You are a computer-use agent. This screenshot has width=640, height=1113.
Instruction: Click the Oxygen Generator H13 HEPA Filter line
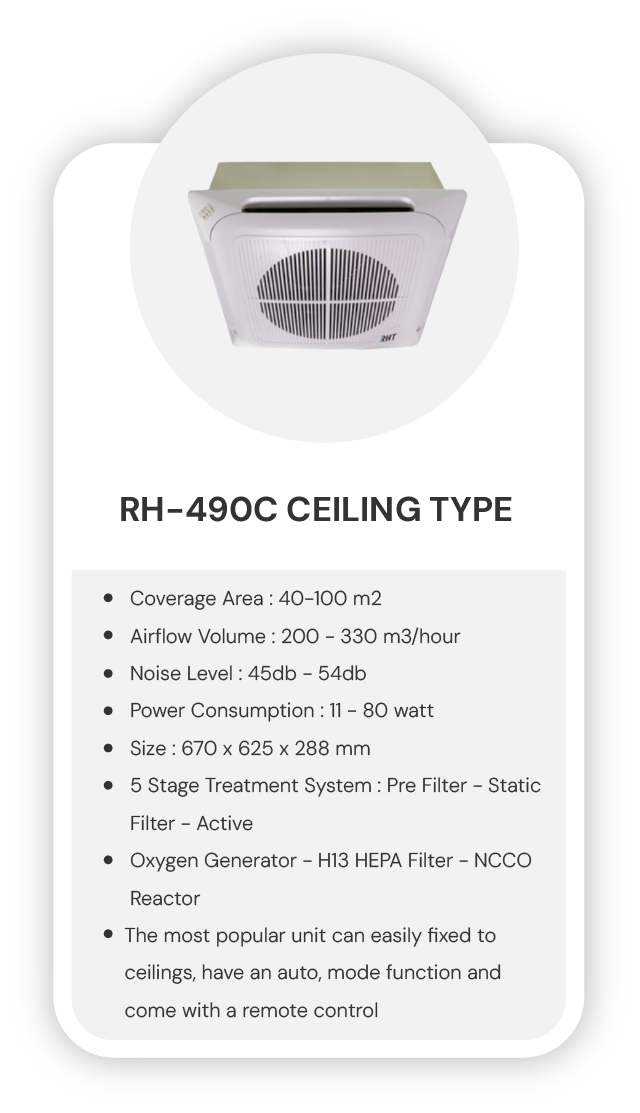[330, 860]
